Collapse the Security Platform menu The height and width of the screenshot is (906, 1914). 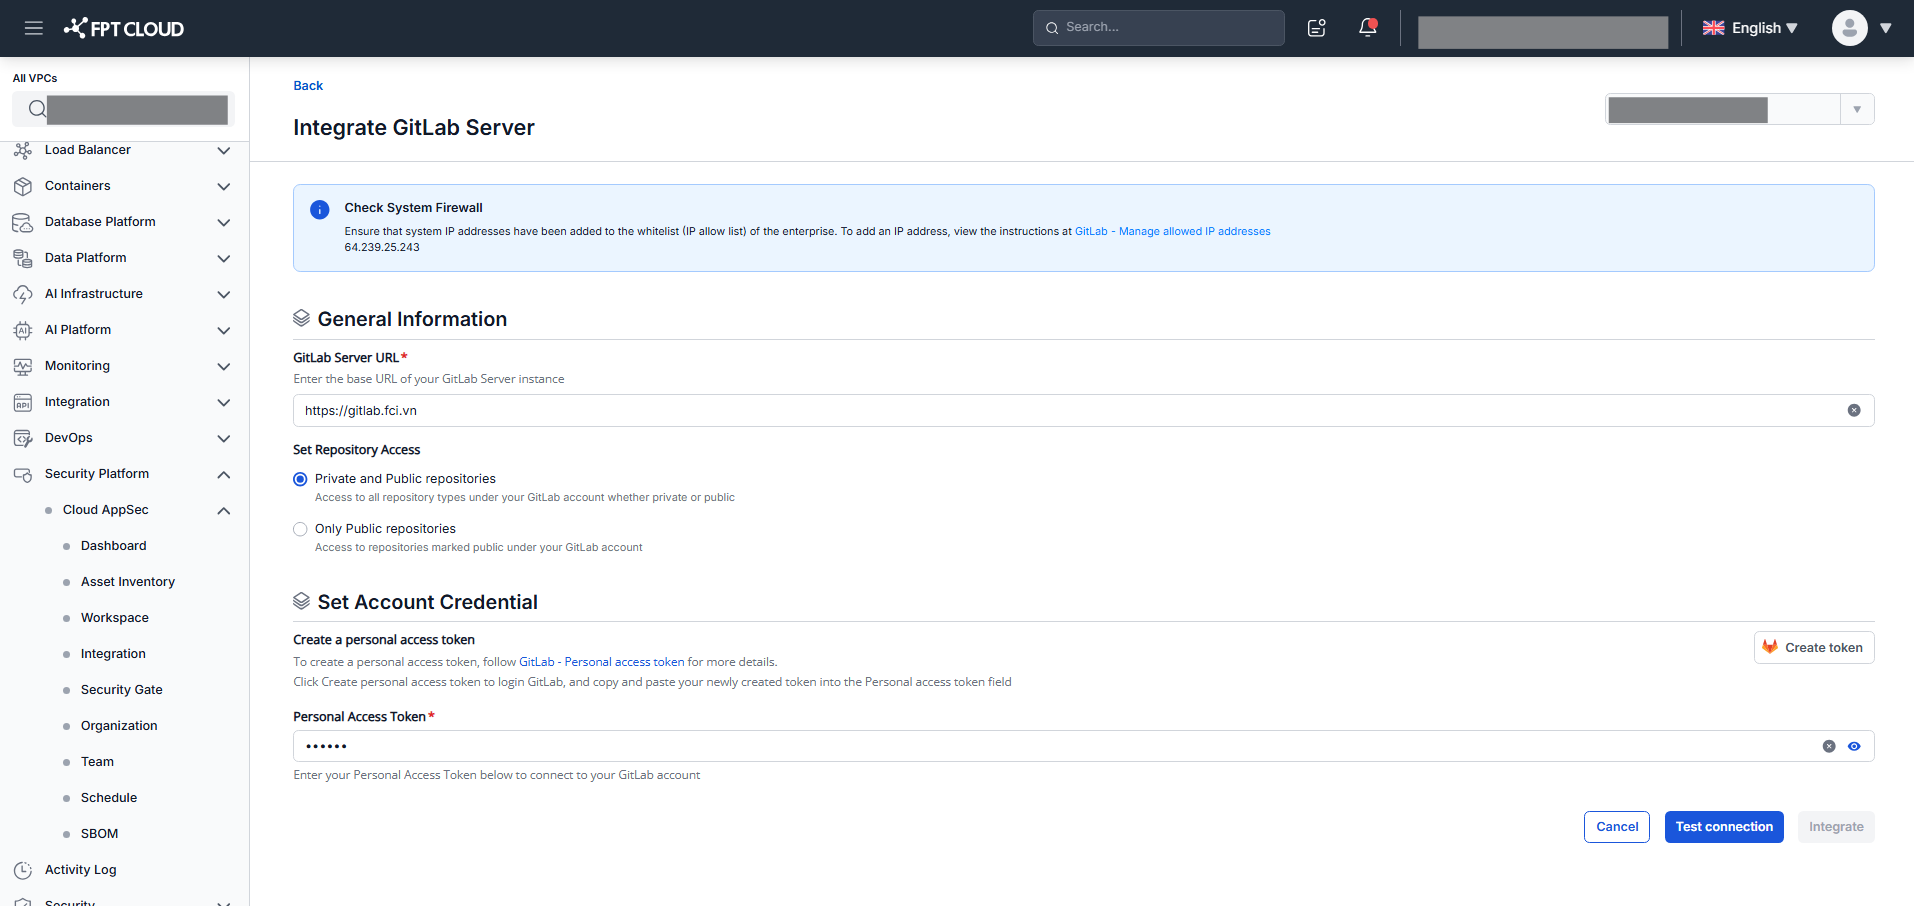click(224, 474)
